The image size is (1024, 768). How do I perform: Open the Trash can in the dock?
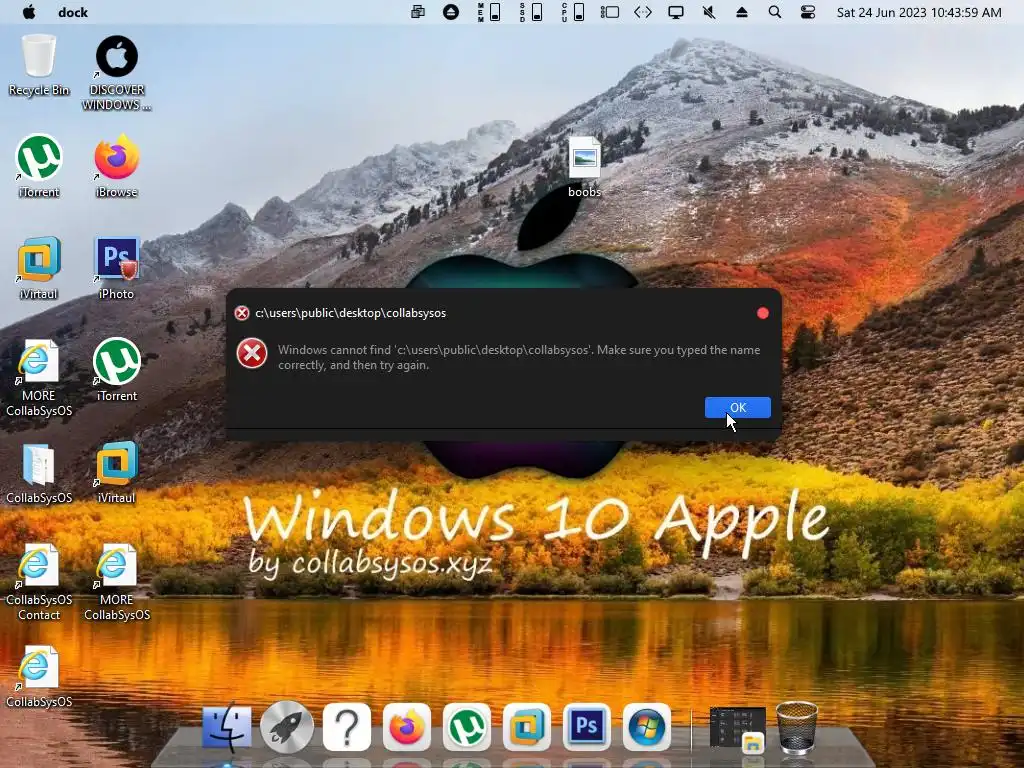[x=797, y=727]
